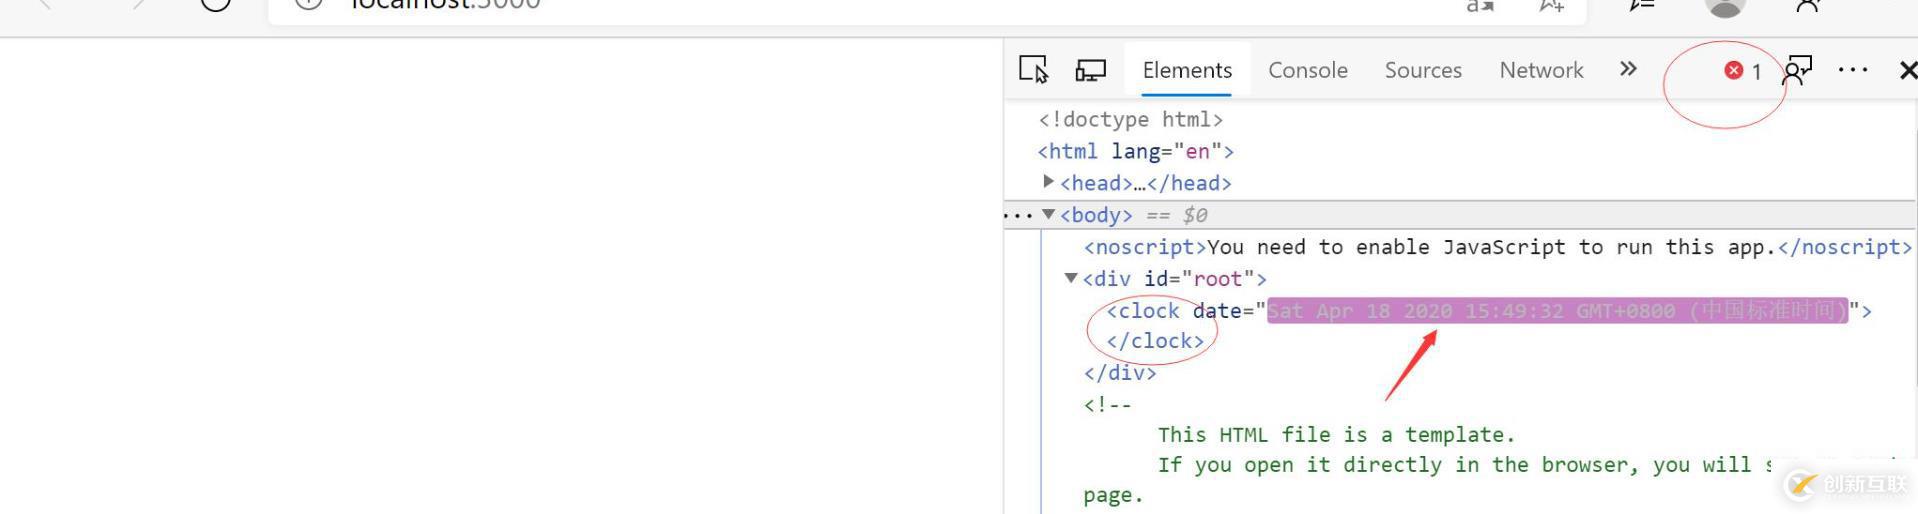Viewport: 1918px width, 514px height.
Task: Add page to favorites star icon
Action: click(x=1550, y=5)
